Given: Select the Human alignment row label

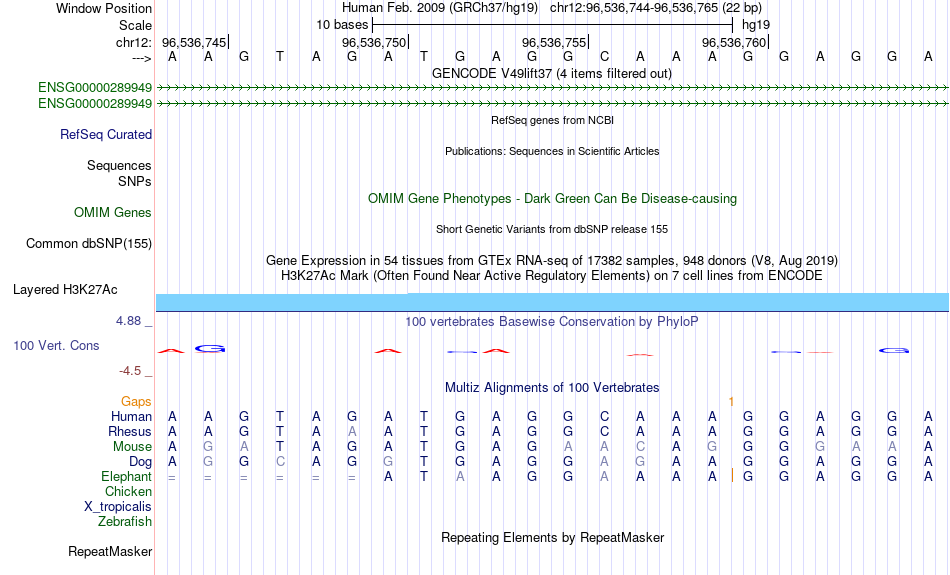Looking at the screenshot, I should 131,417.
